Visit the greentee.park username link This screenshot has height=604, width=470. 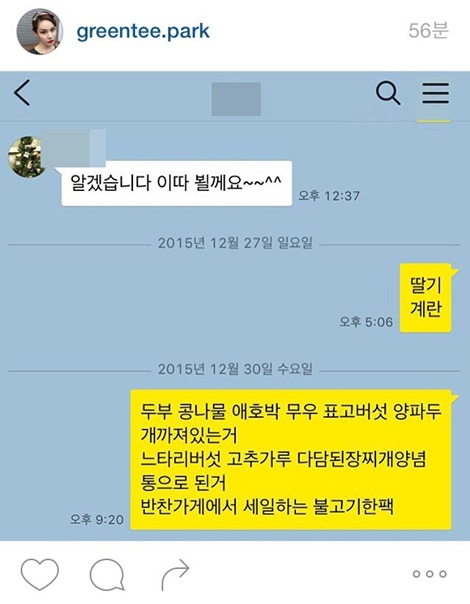point(143,32)
